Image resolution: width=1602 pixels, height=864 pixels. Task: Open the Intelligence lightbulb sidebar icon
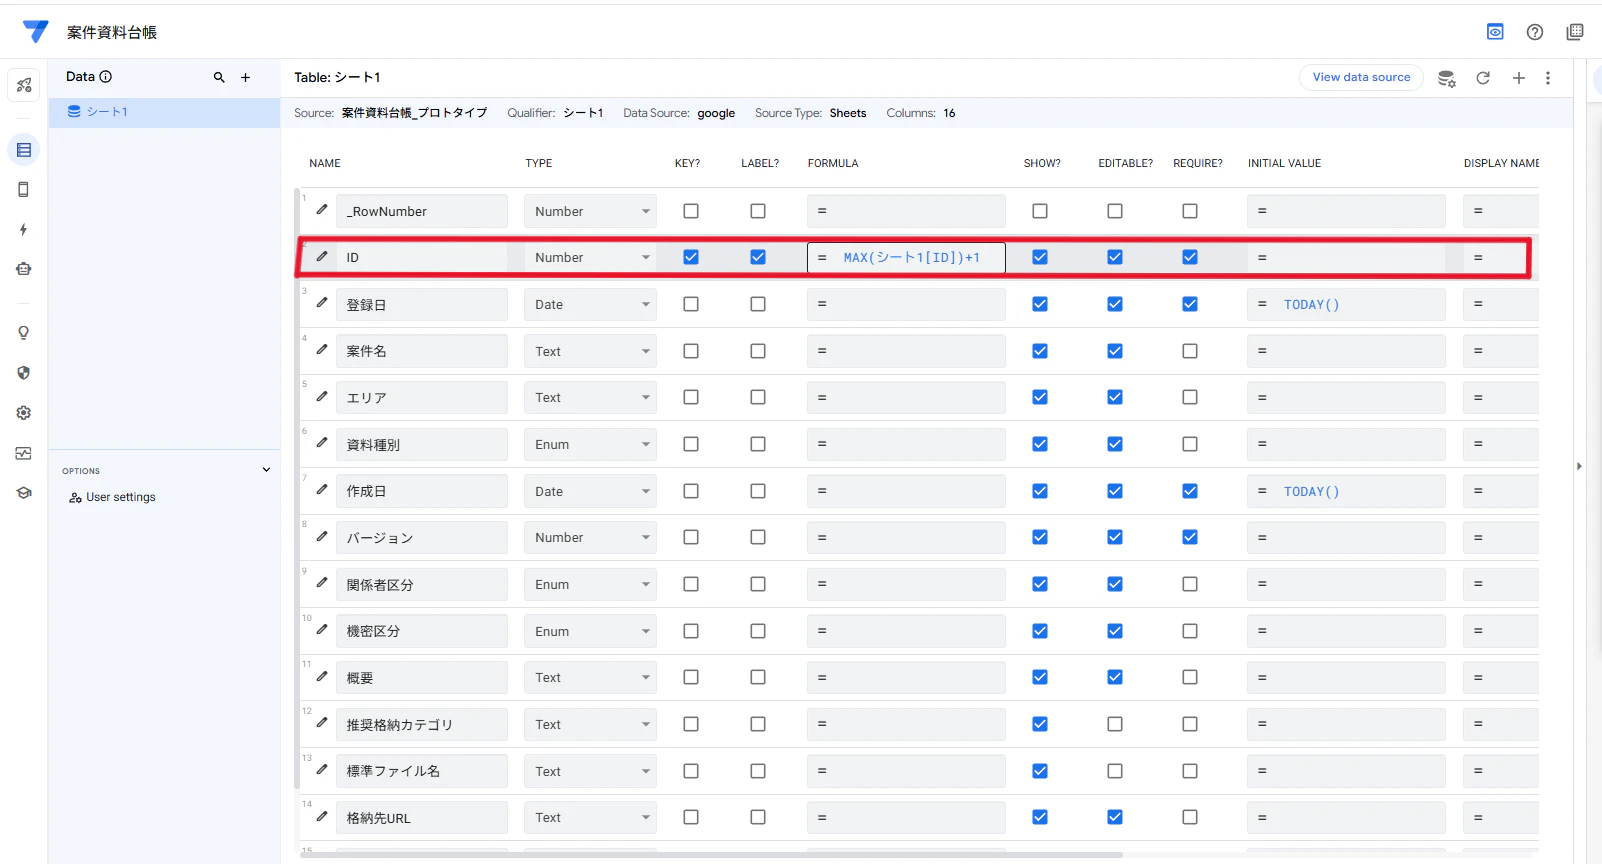24,333
